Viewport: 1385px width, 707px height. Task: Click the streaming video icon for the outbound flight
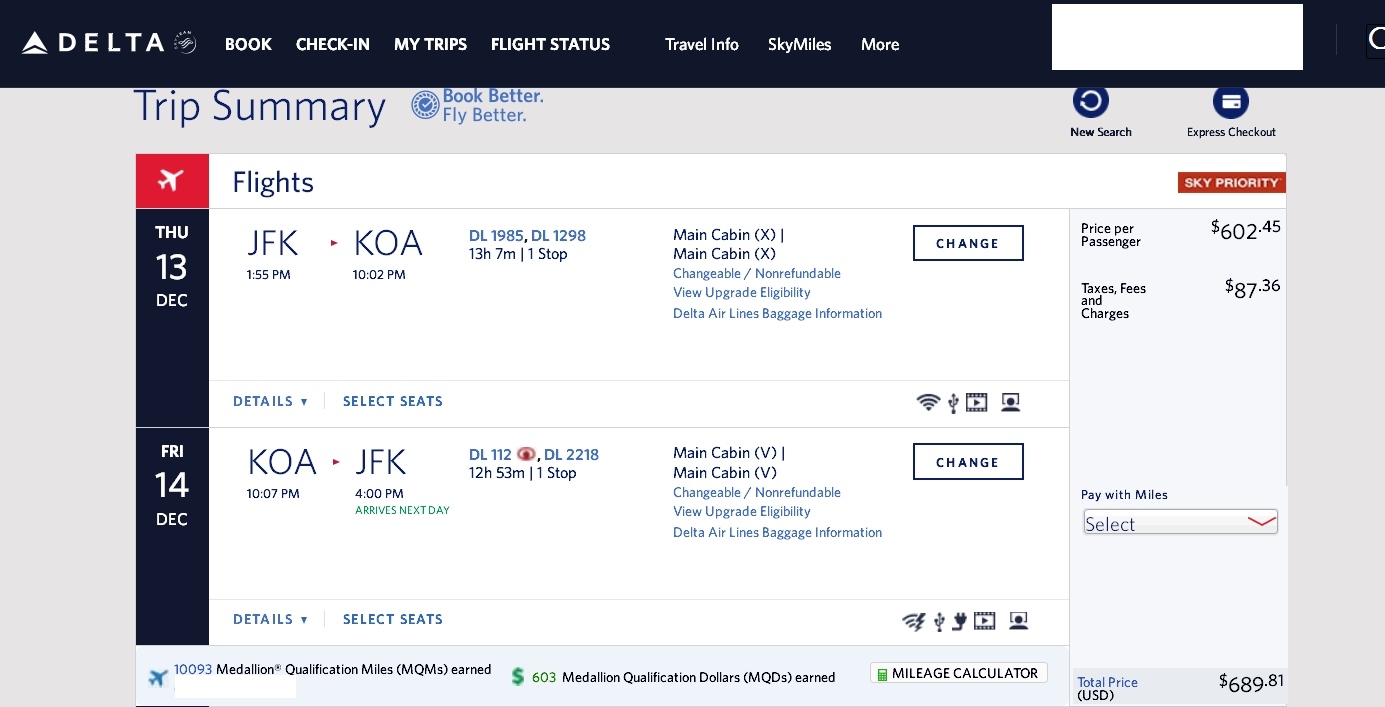[977, 402]
